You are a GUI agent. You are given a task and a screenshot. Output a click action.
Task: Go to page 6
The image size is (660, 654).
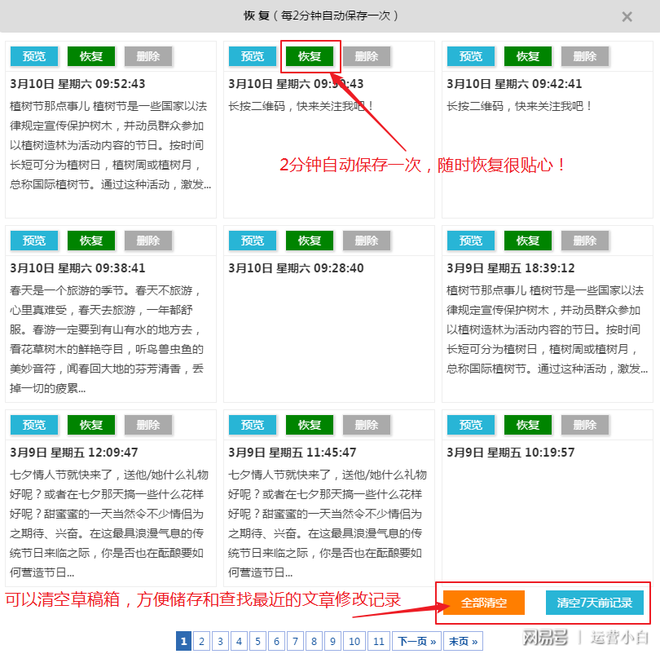(277, 641)
